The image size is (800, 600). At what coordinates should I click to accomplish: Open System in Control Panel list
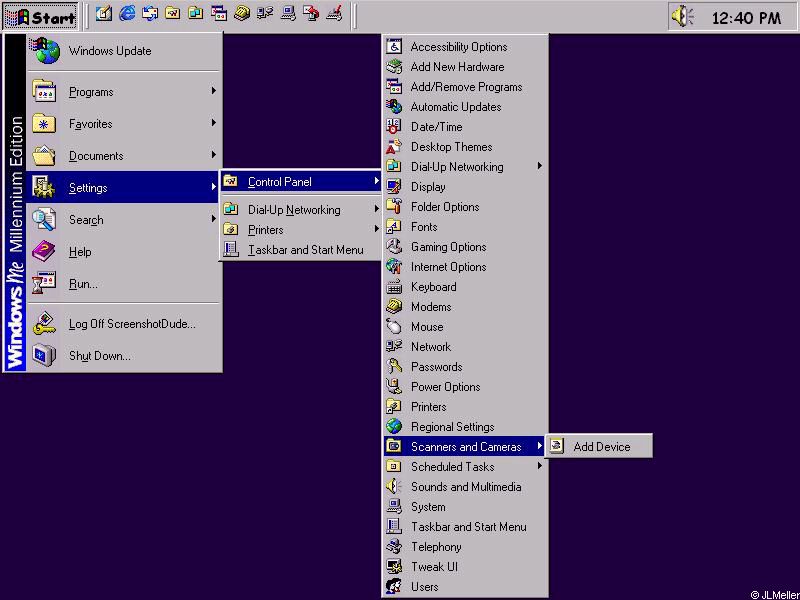pyautogui.click(x=465, y=507)
